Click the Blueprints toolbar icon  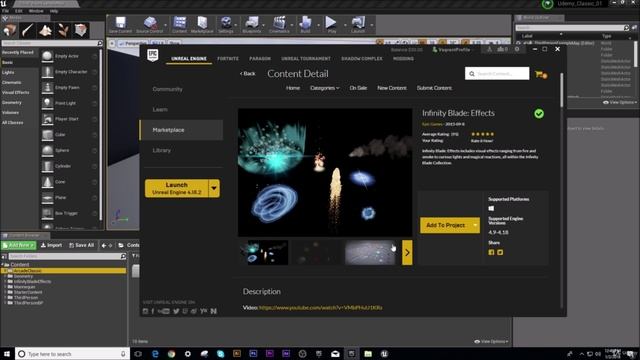point(251,24)
